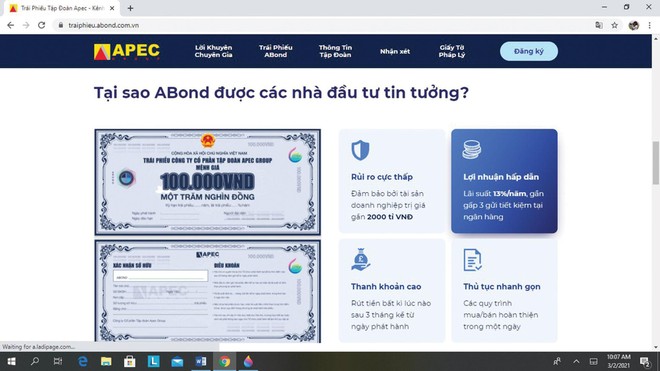The height and width of the screenshot is (371, 660).
Task: Open the translate page icon
Action: pyautogui.click(x=599, y=25)
